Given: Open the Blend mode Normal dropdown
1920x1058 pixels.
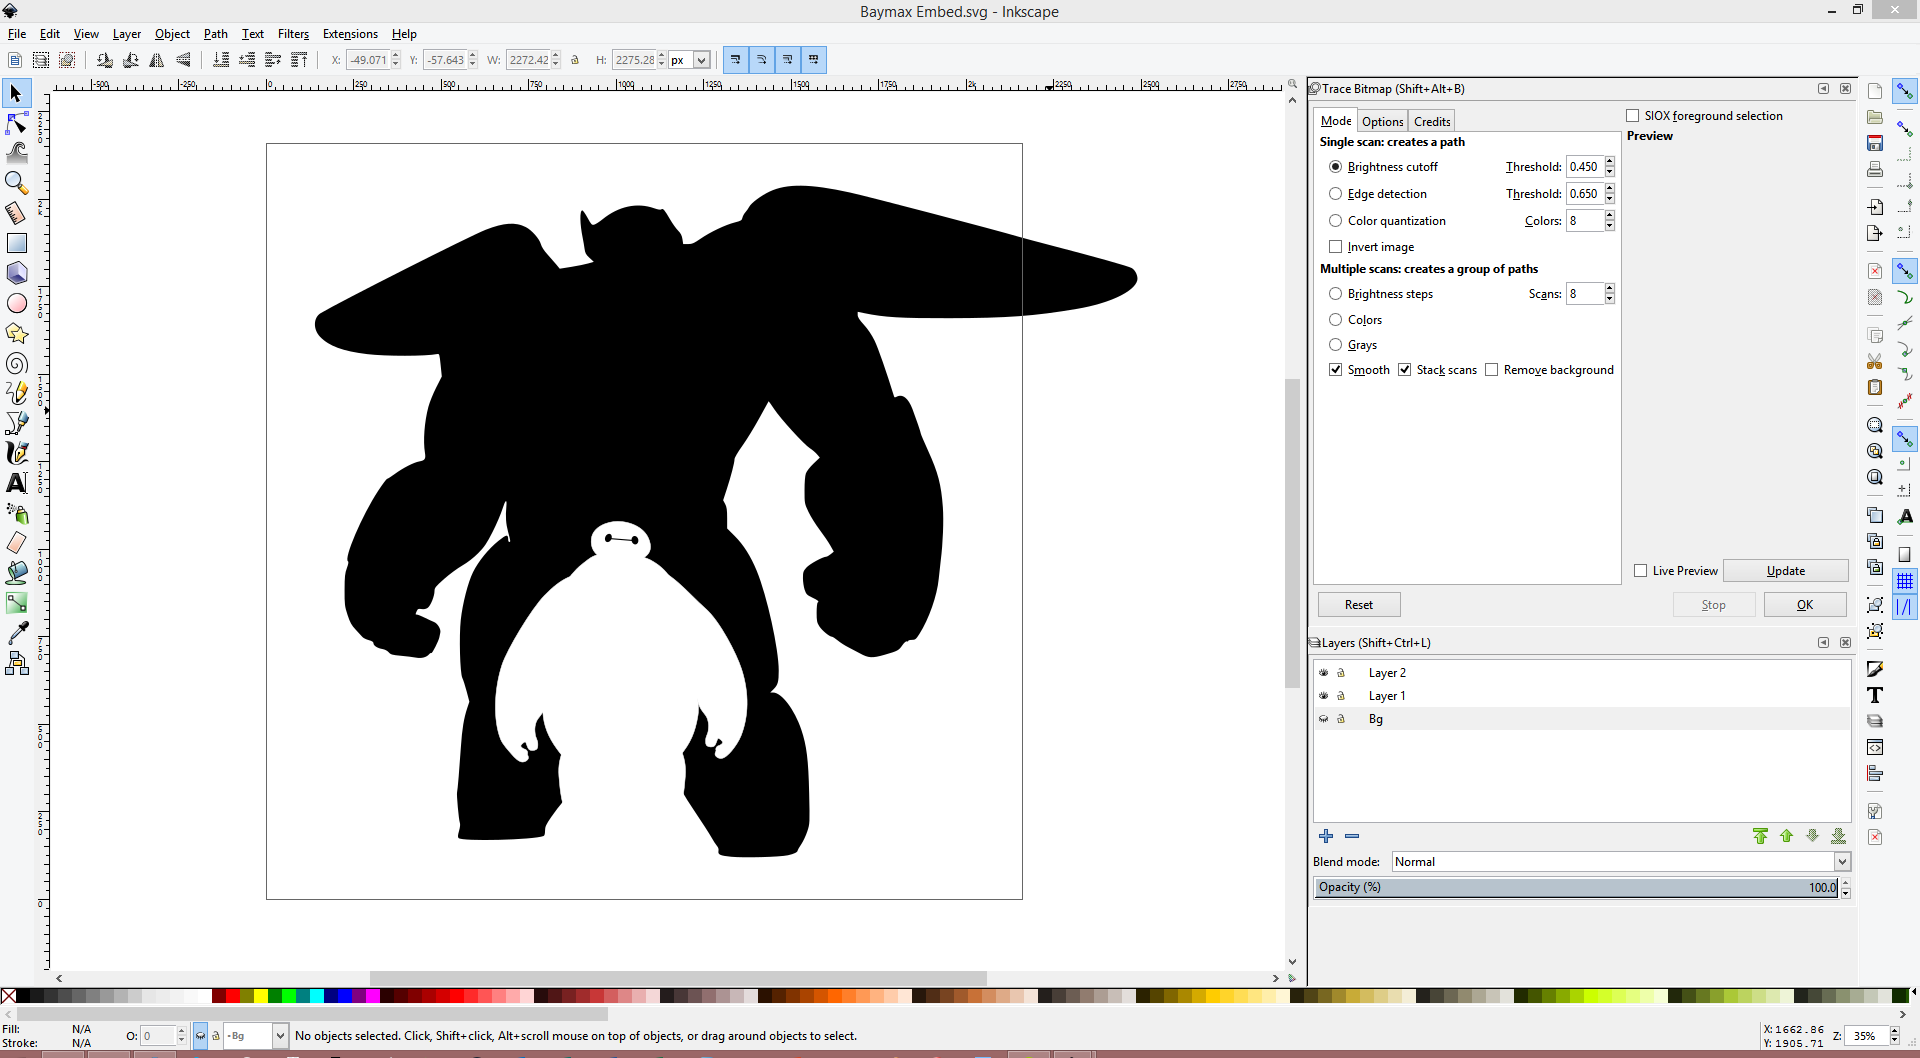Looking at the screenshot, I should pyautogui.click(x=1621, y=862).
